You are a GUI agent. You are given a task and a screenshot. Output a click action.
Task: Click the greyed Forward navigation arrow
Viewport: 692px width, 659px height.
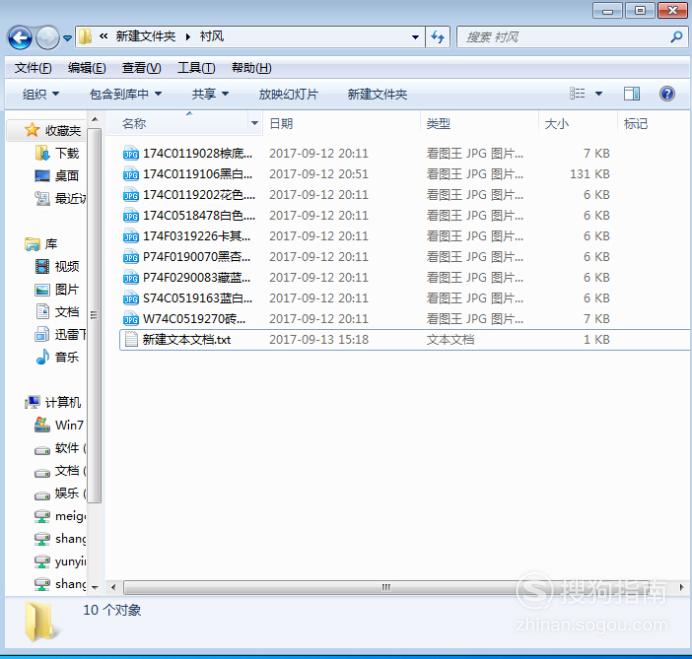(x=47, y=38)
